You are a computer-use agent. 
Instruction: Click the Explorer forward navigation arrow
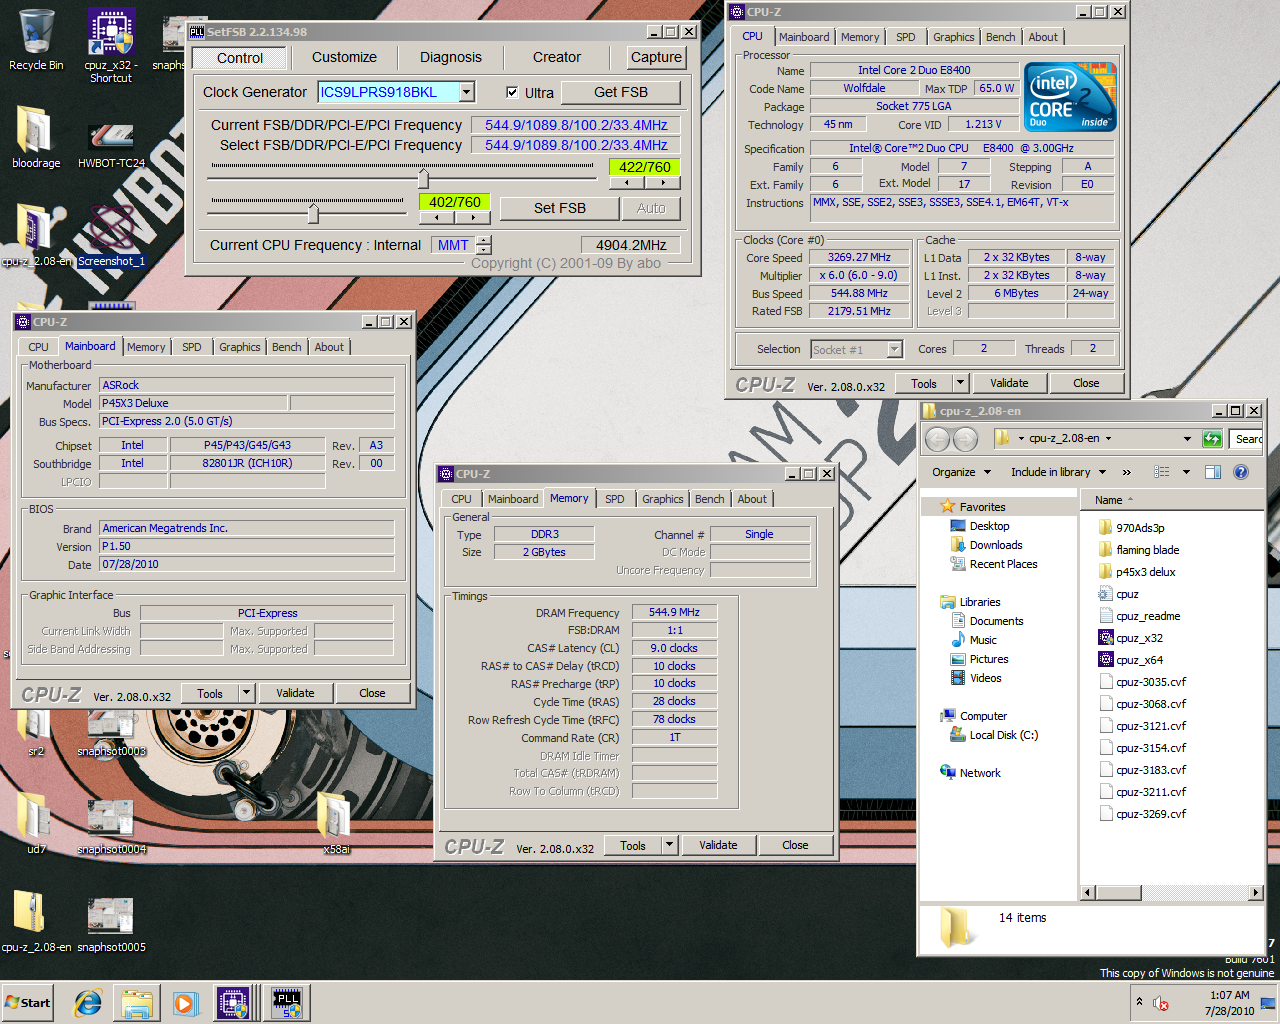(965, 439)
